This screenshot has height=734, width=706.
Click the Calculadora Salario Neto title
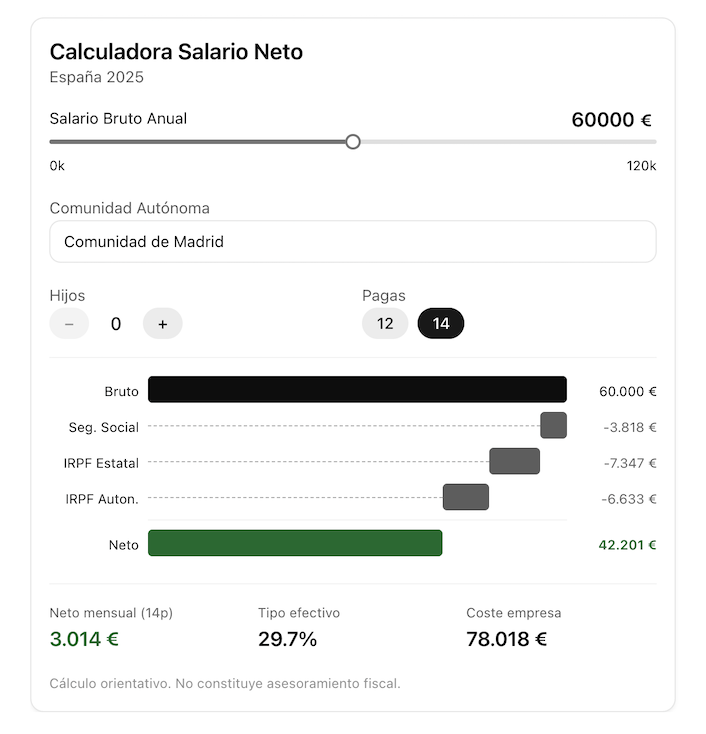[176, 52]
